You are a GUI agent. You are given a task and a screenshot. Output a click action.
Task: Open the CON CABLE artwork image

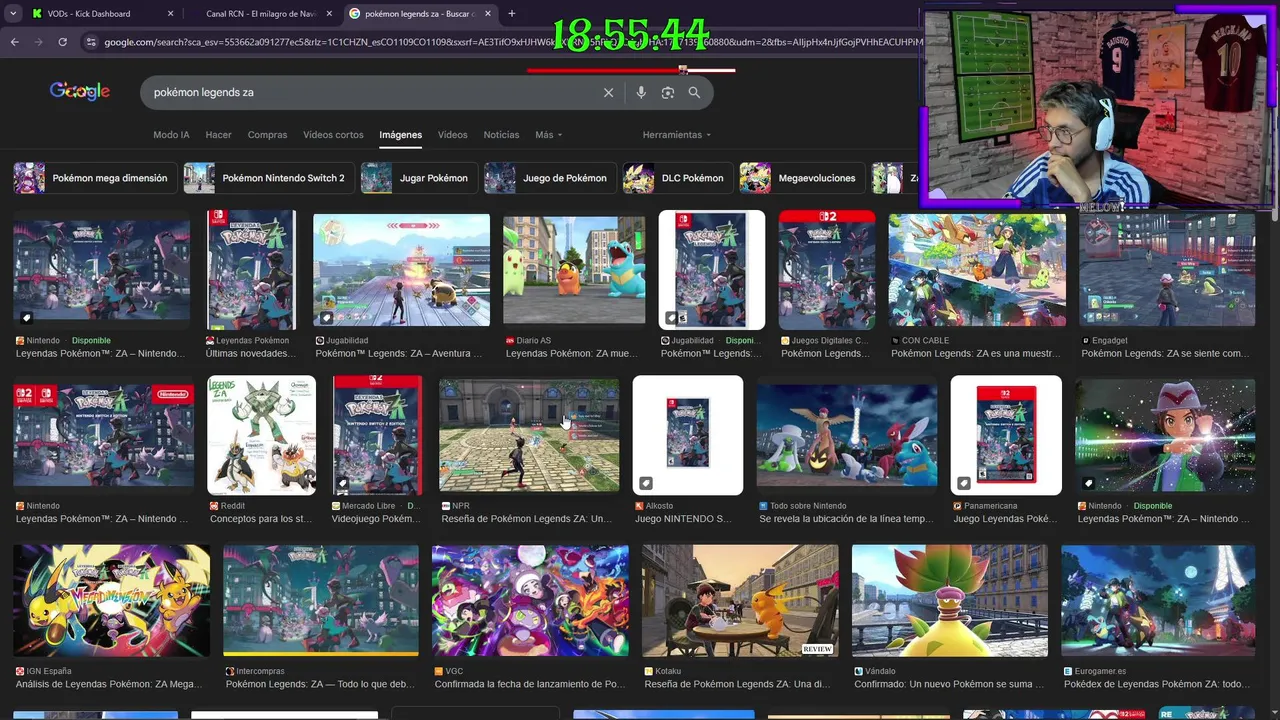click(x=977, y=270)
